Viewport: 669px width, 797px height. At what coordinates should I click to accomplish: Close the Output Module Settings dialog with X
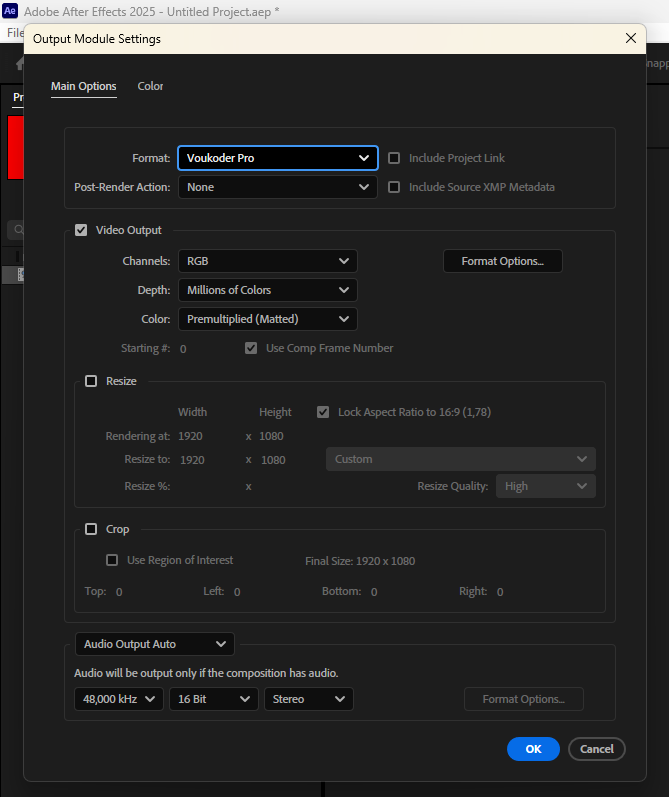click(x=630, y=38)
